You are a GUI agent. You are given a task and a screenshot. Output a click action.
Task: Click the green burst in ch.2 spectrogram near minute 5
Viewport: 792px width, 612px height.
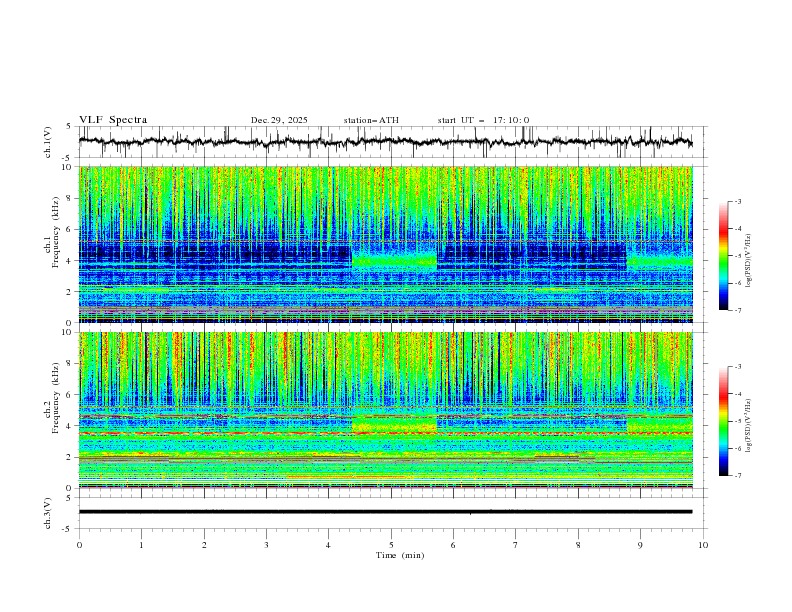click(394, 424)
